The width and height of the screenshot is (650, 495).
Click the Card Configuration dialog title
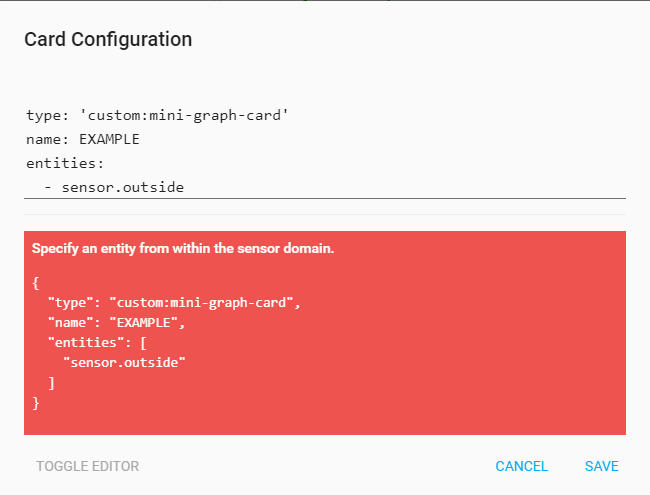[x=108, y=40]
